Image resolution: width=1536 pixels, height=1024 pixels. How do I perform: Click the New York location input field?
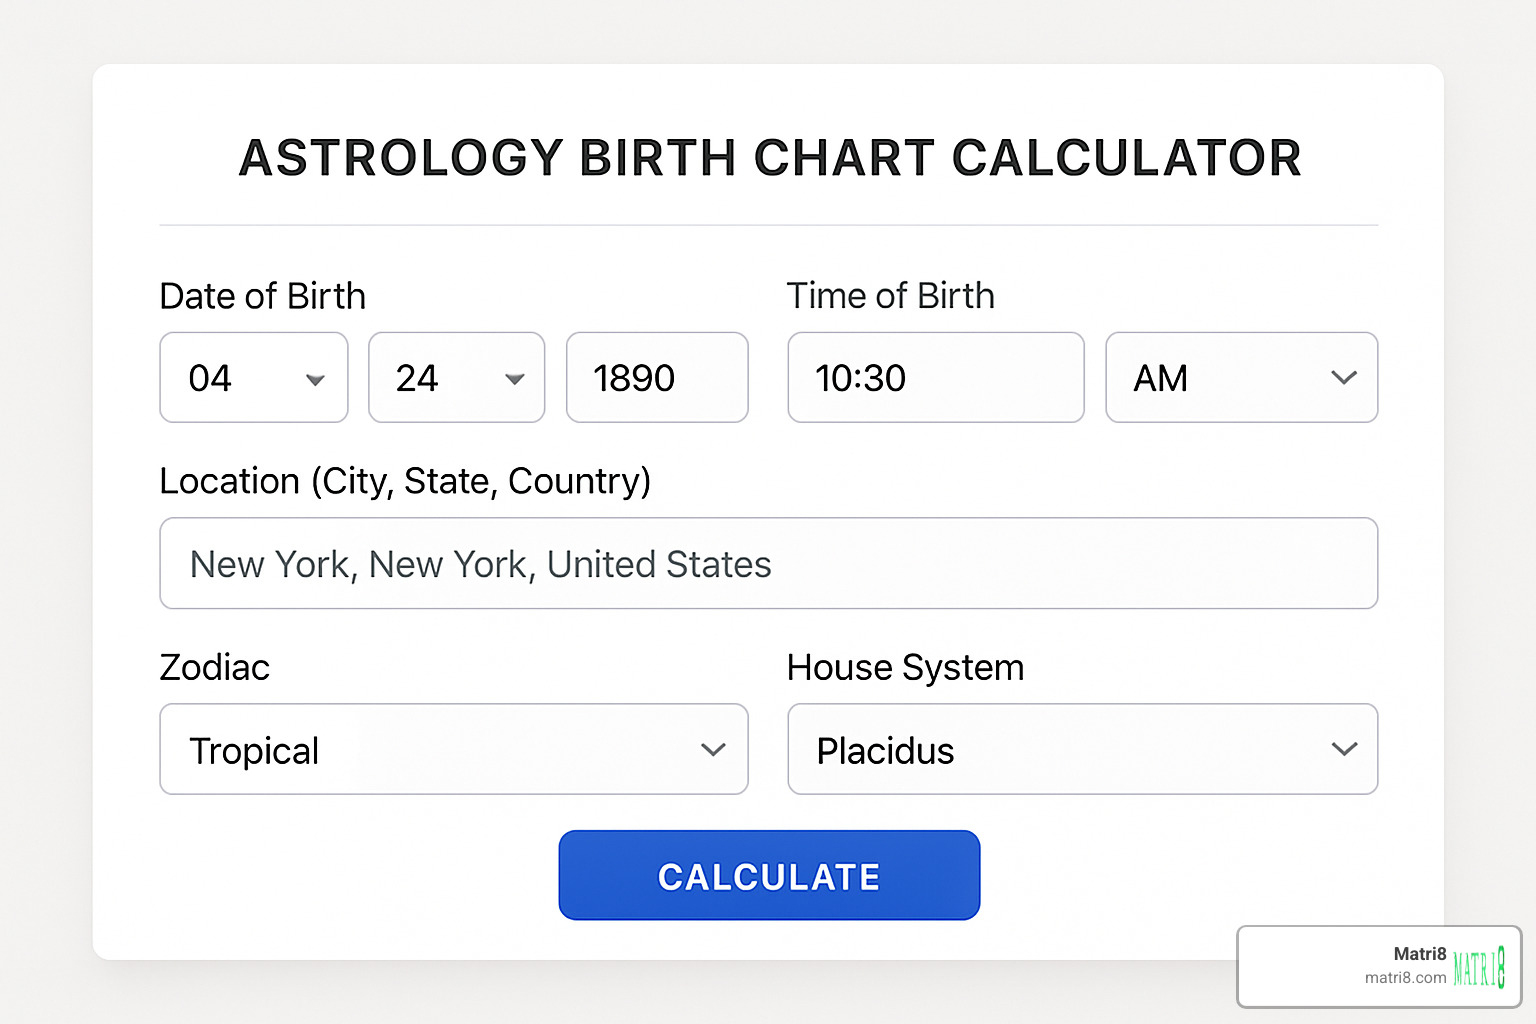768,564
